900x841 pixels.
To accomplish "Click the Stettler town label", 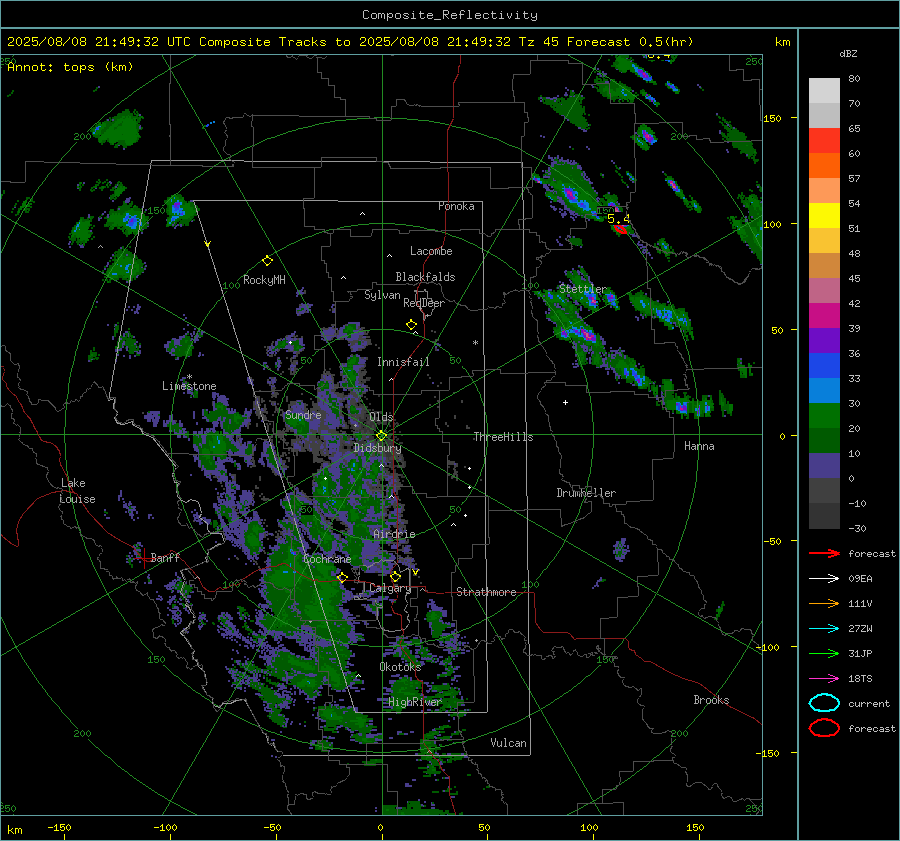I will pyautogui.click(x=583, y=289).
